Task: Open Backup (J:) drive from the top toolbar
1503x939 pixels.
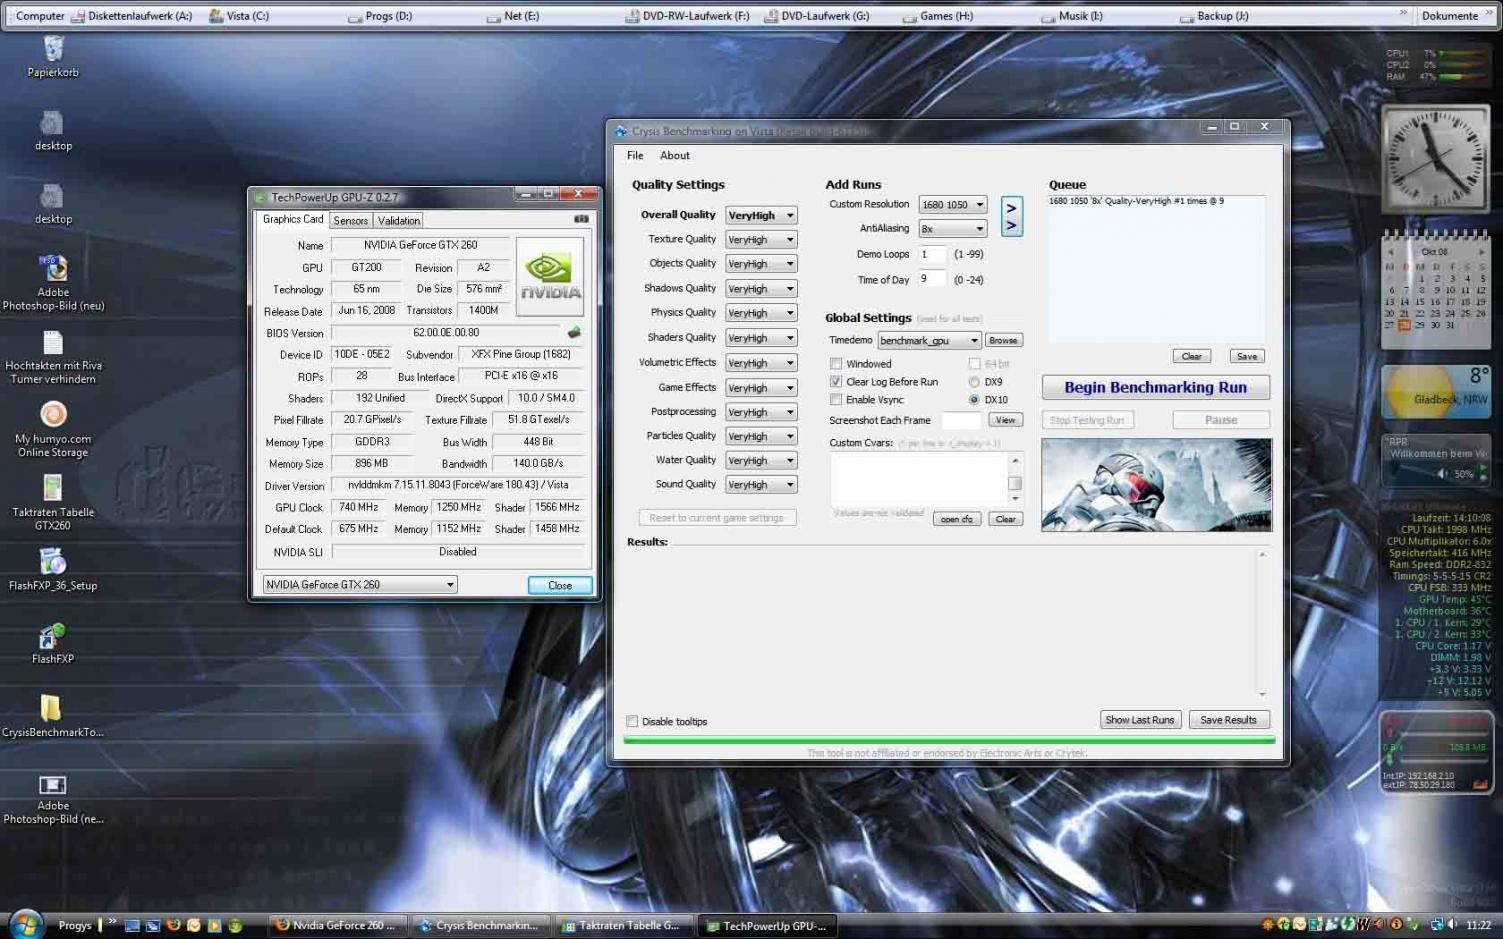Action: tap(1214, 15)
